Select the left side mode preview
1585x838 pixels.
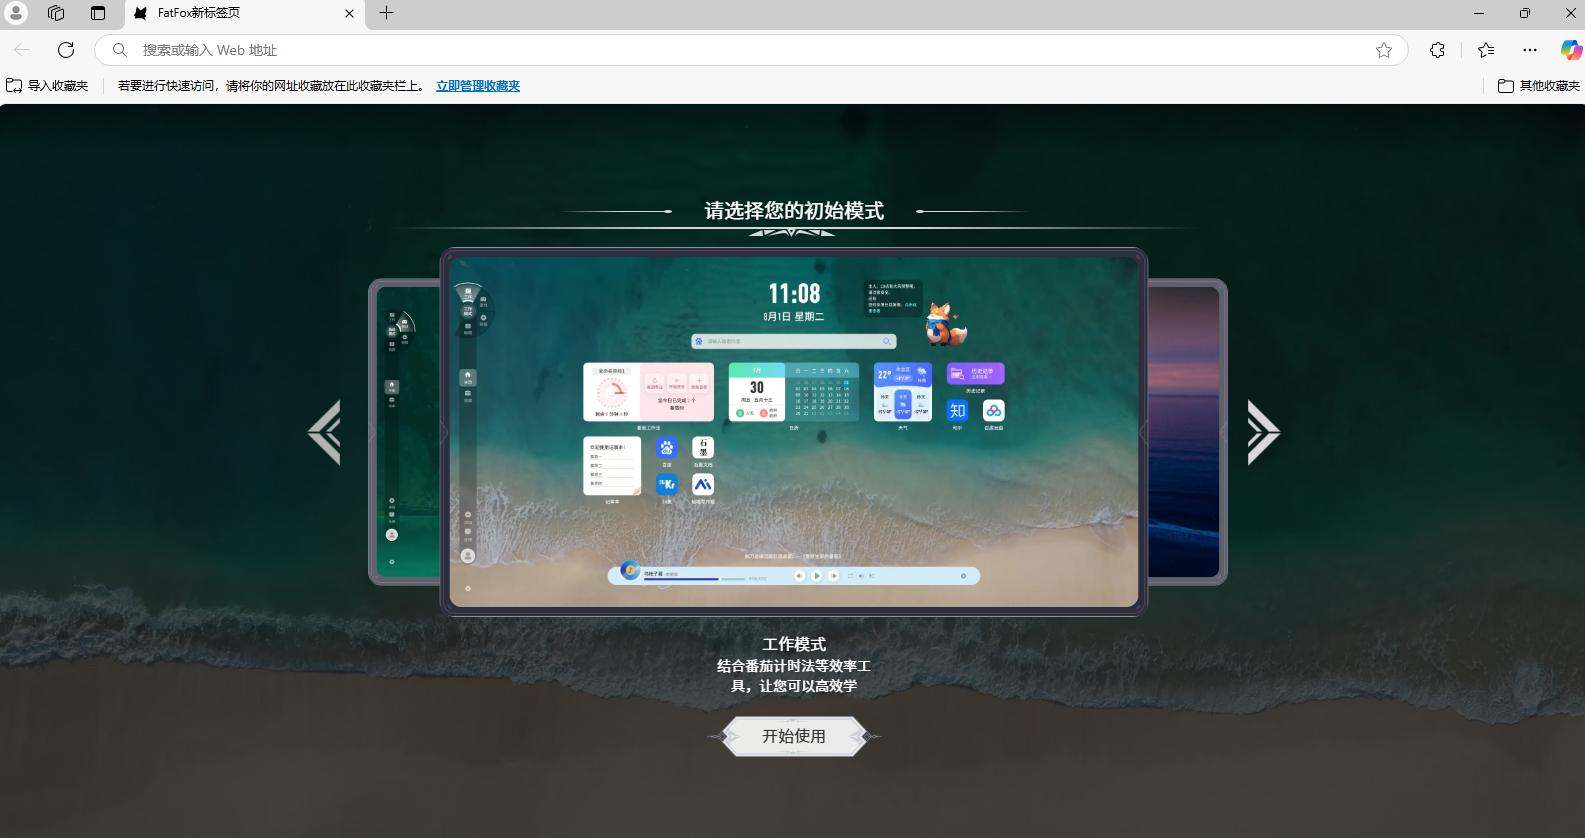point(404,432)
